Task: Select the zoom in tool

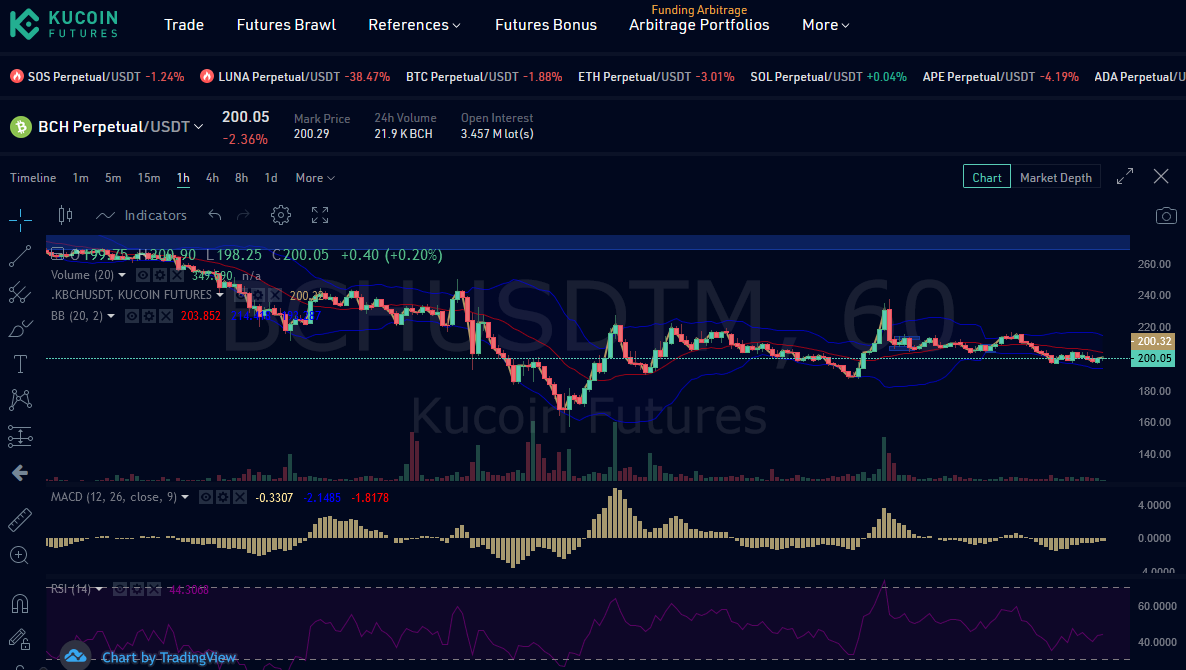Action: [20, 556]
